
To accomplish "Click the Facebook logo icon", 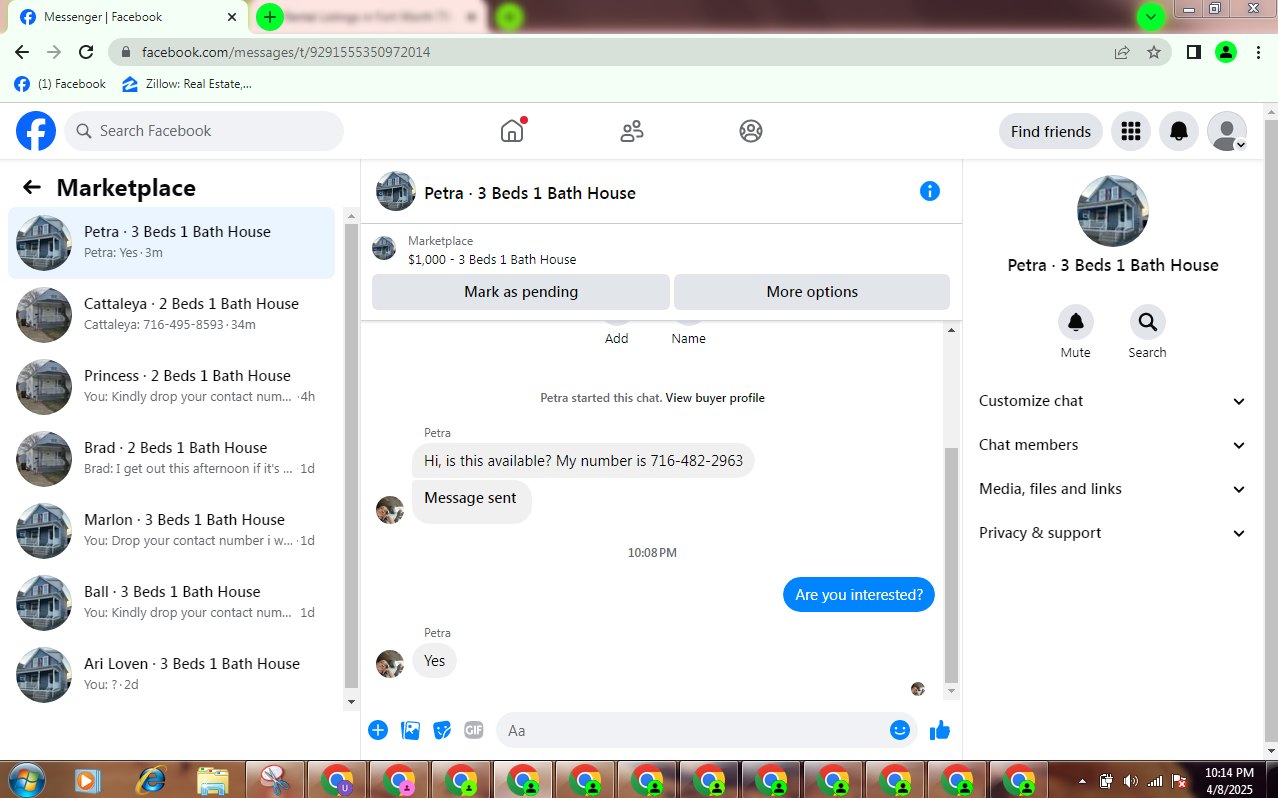I will (x=36, y=131).
